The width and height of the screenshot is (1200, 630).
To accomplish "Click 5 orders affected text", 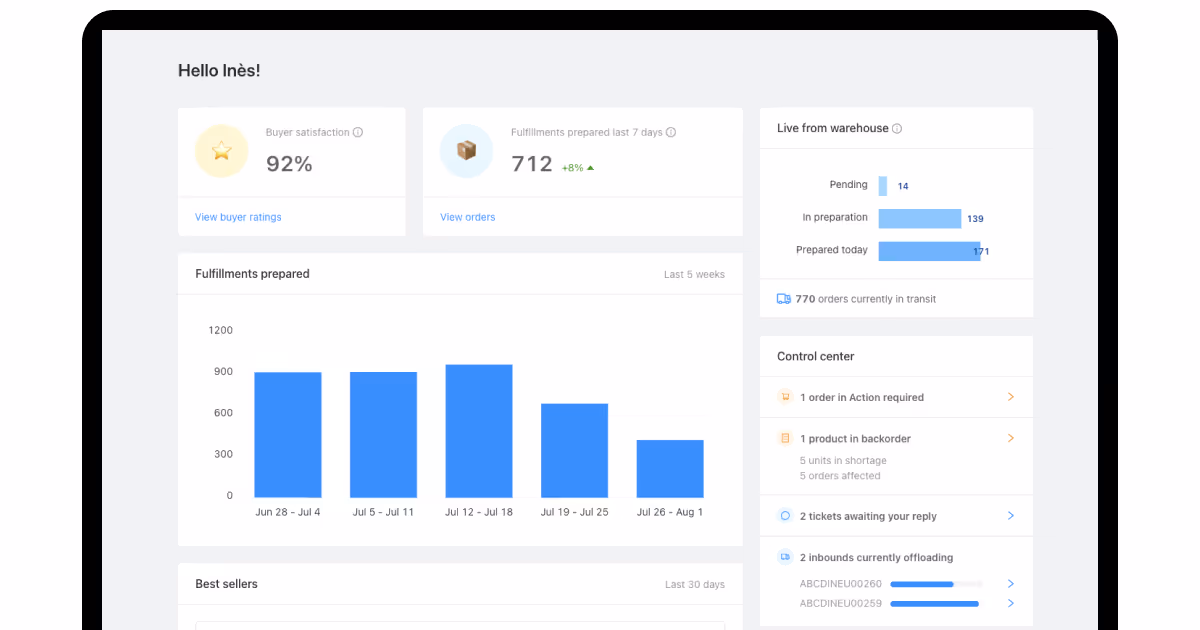I will click(x=840, y=476).
